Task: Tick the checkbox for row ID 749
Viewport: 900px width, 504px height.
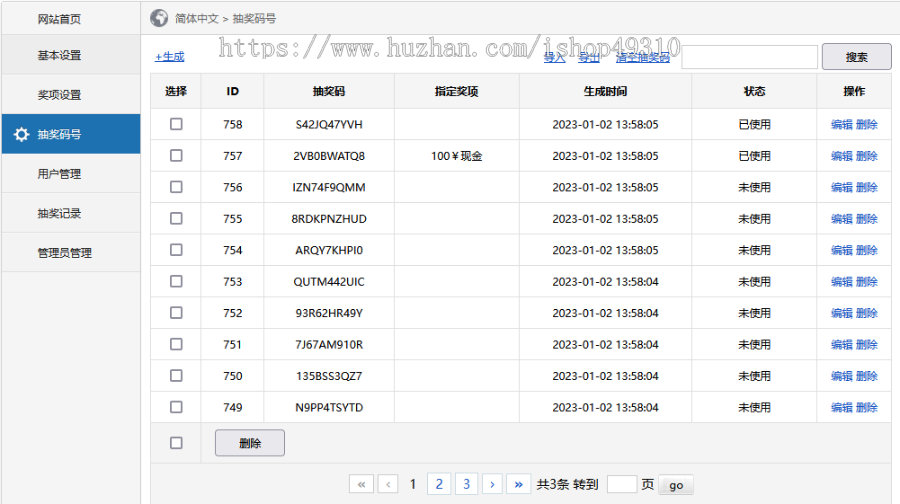Action: (176, 407)
